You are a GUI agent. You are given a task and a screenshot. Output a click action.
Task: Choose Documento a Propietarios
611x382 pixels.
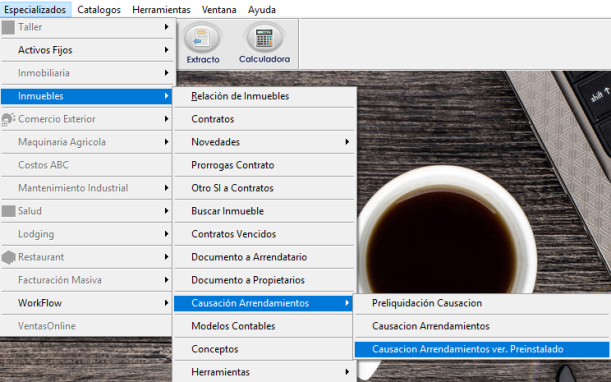click(264, 280)
